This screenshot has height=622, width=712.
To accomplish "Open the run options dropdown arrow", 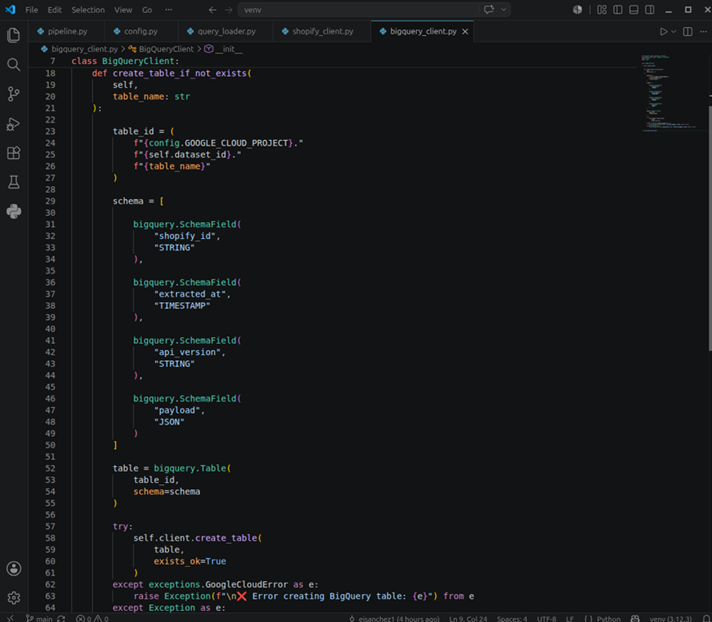I will tap(673, 31).
